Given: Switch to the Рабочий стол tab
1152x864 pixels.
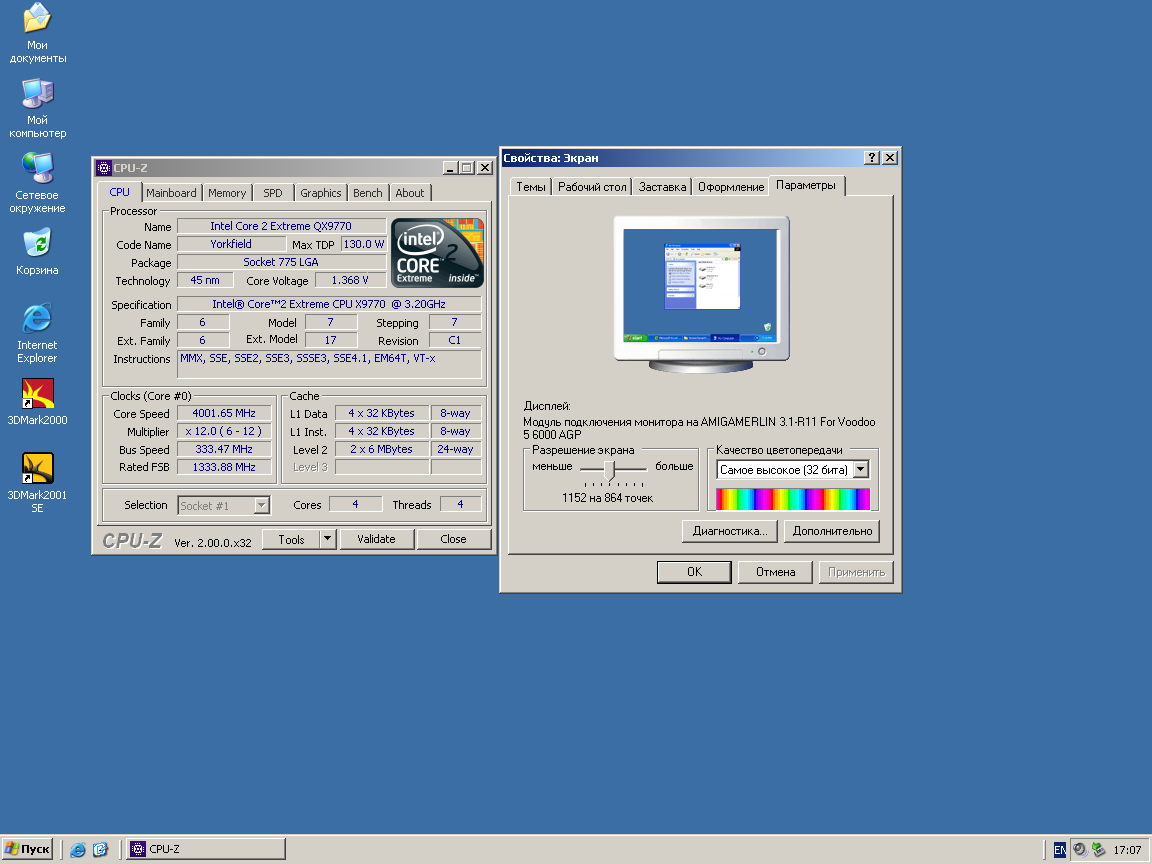Looking at the screenshot, I should coord(592,187).
